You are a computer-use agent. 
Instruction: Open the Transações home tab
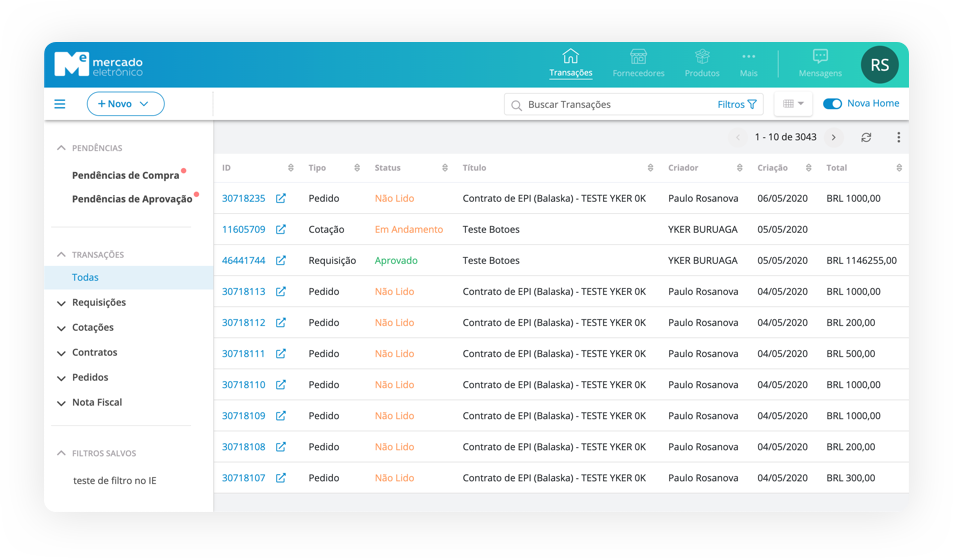(x=571, y=63)
